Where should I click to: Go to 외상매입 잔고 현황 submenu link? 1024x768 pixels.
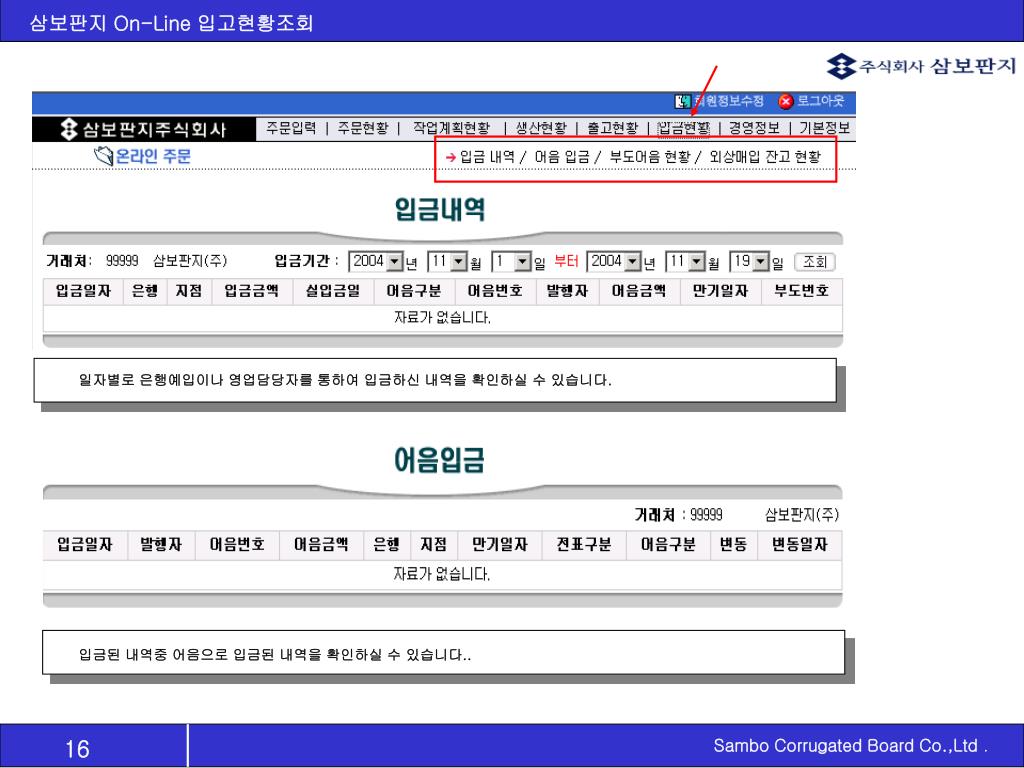pos(765,157)
